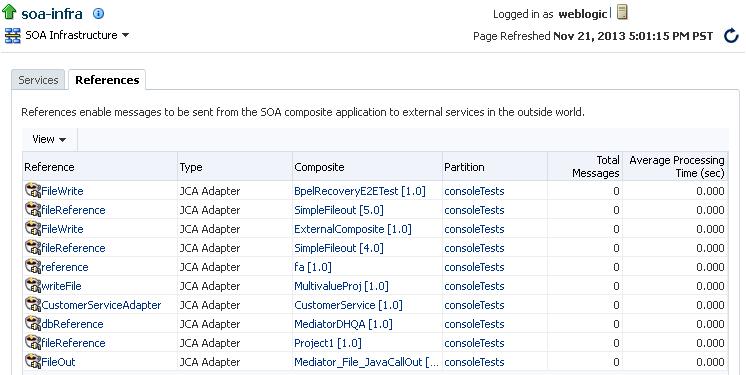Viewport: 746px width, 375px height.
Task: Open BpelRecoveryE2ETest [1.0] composite
Action: click(x=360, y=191)
